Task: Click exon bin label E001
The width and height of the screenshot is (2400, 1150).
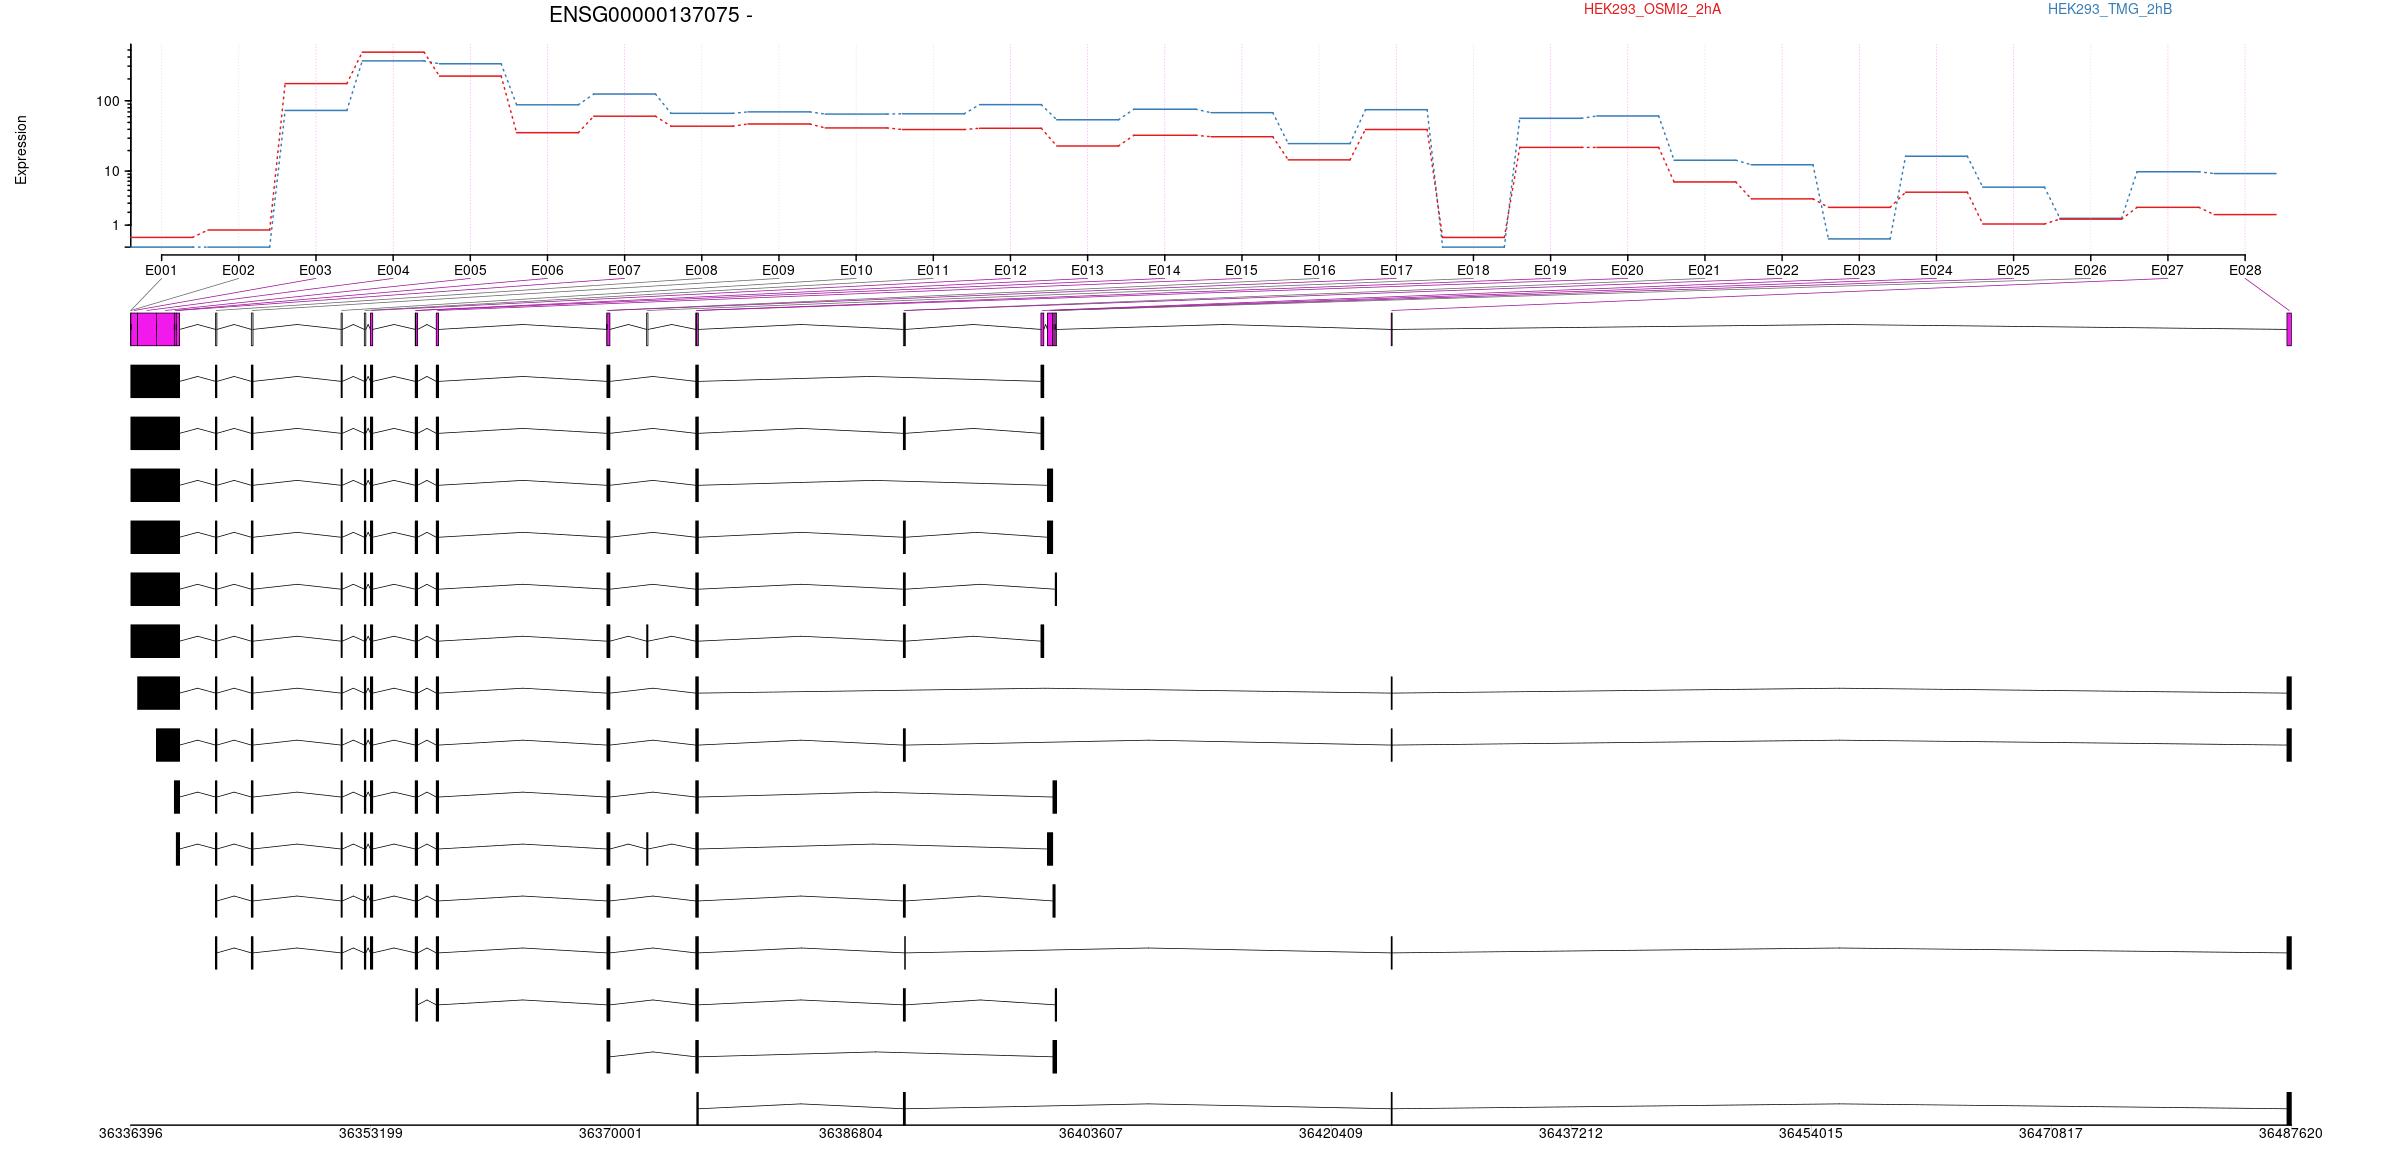Action: point(161,270)
